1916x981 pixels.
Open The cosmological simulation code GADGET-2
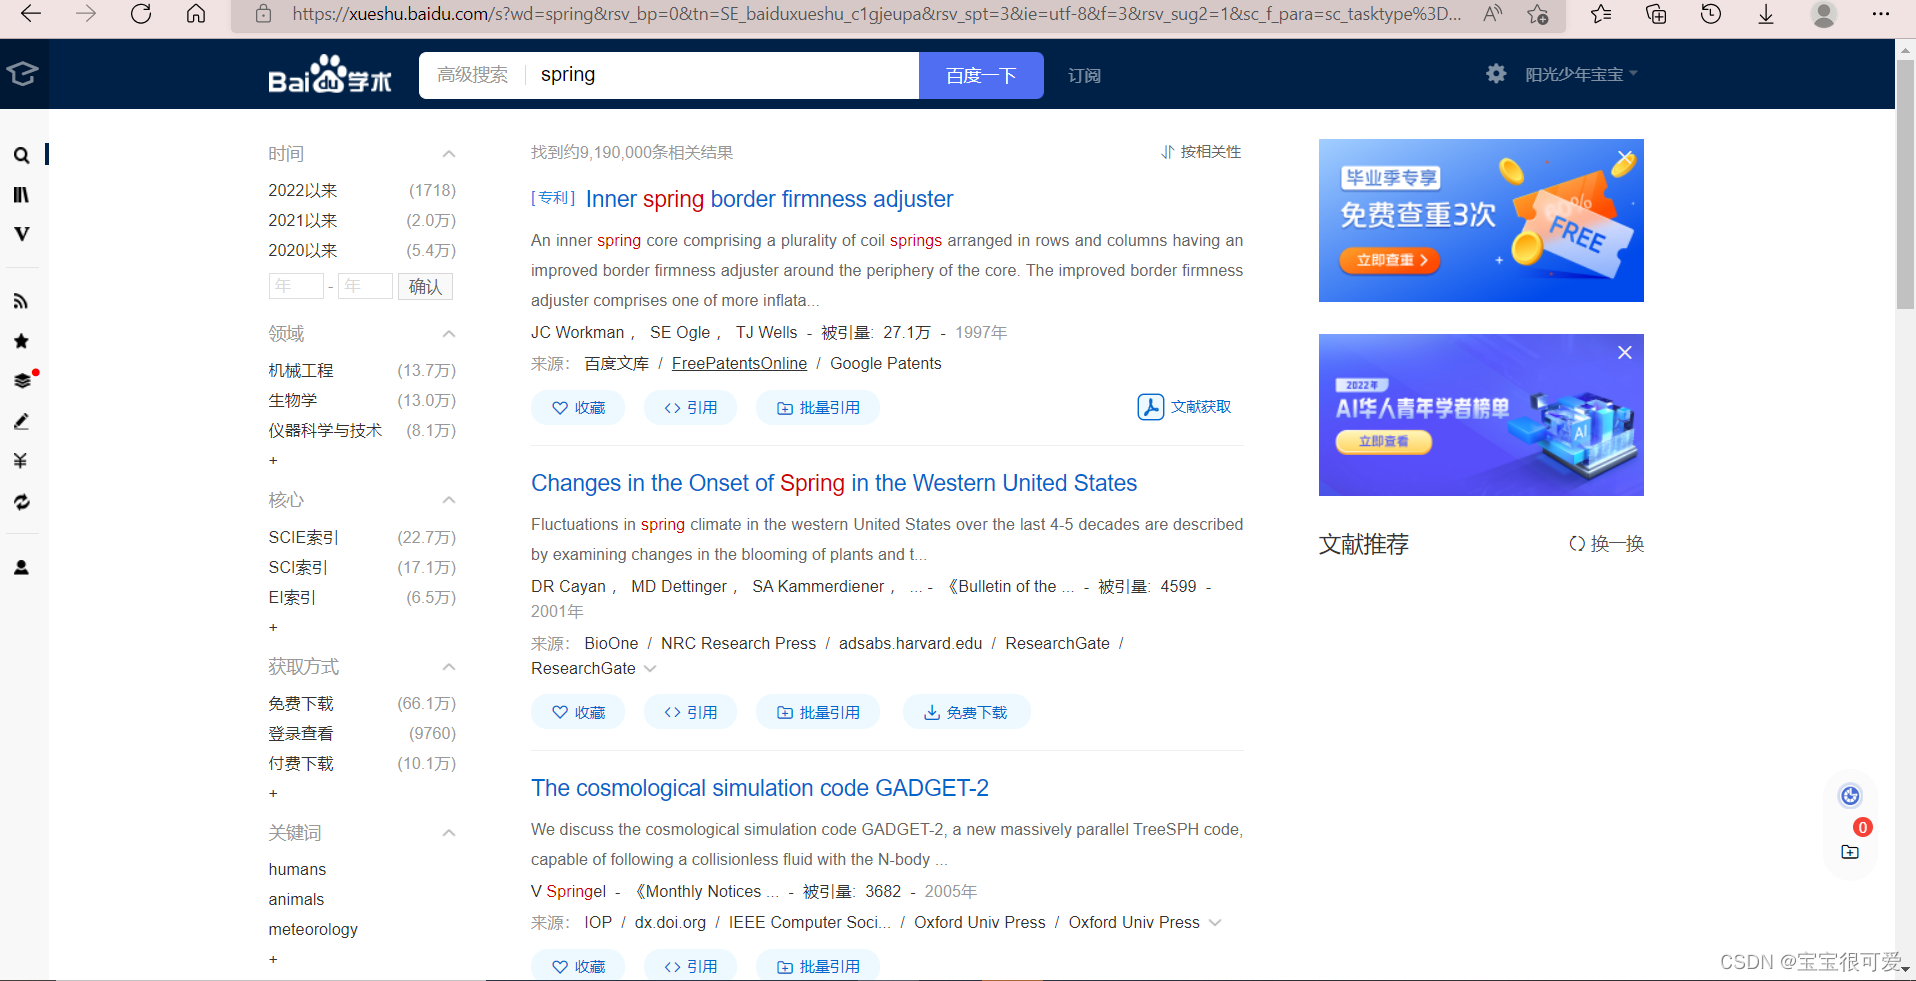coord(760,788)
